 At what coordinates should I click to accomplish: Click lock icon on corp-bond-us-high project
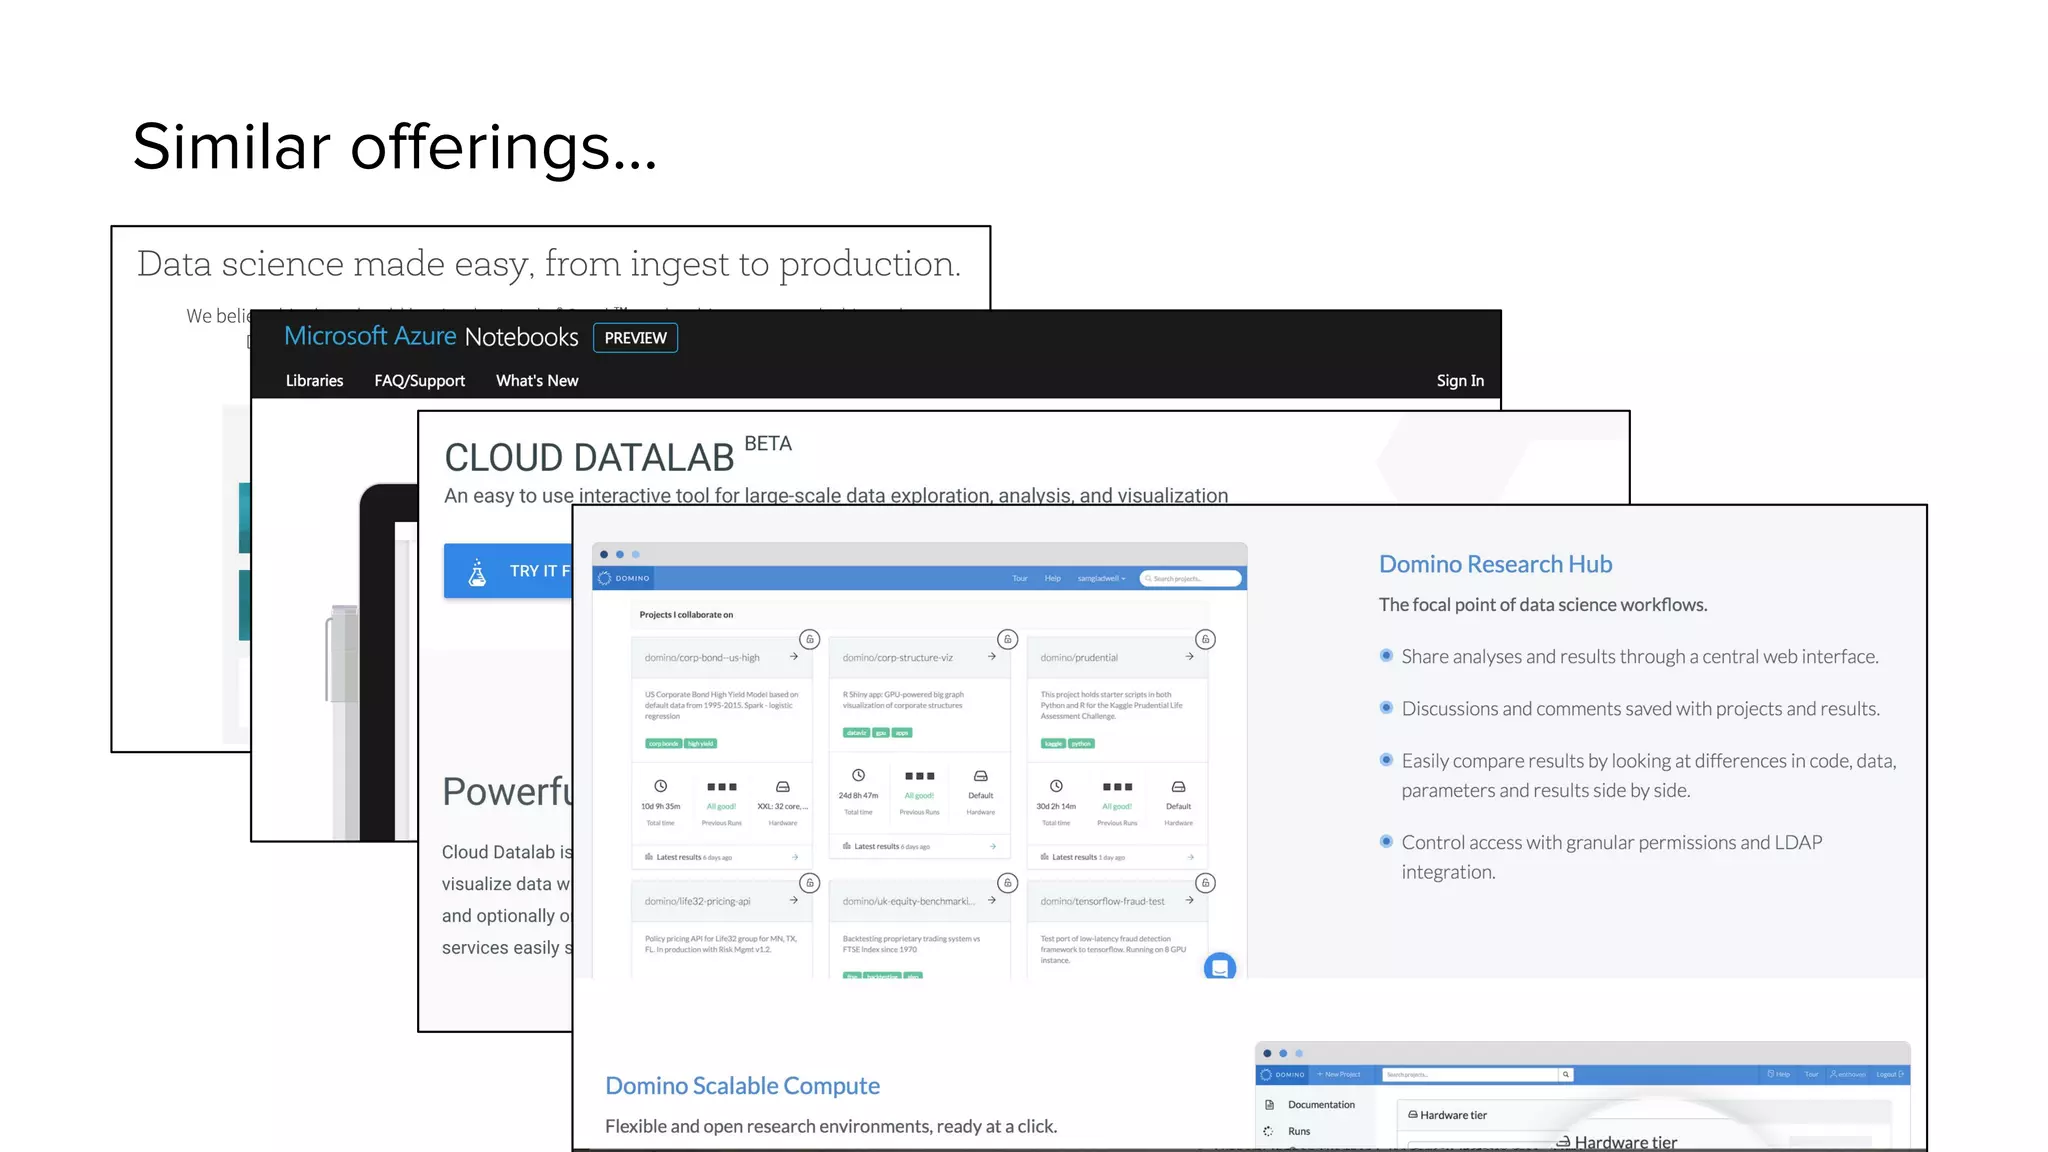click(x=810, y=639)
